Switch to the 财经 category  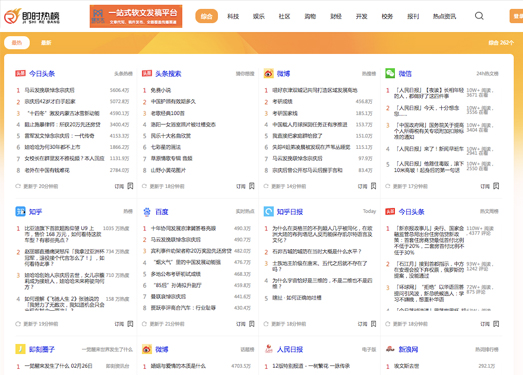click(336, 16)
